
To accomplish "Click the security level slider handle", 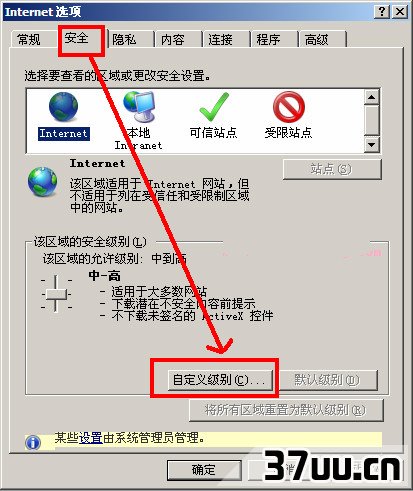I will point(56,294).
